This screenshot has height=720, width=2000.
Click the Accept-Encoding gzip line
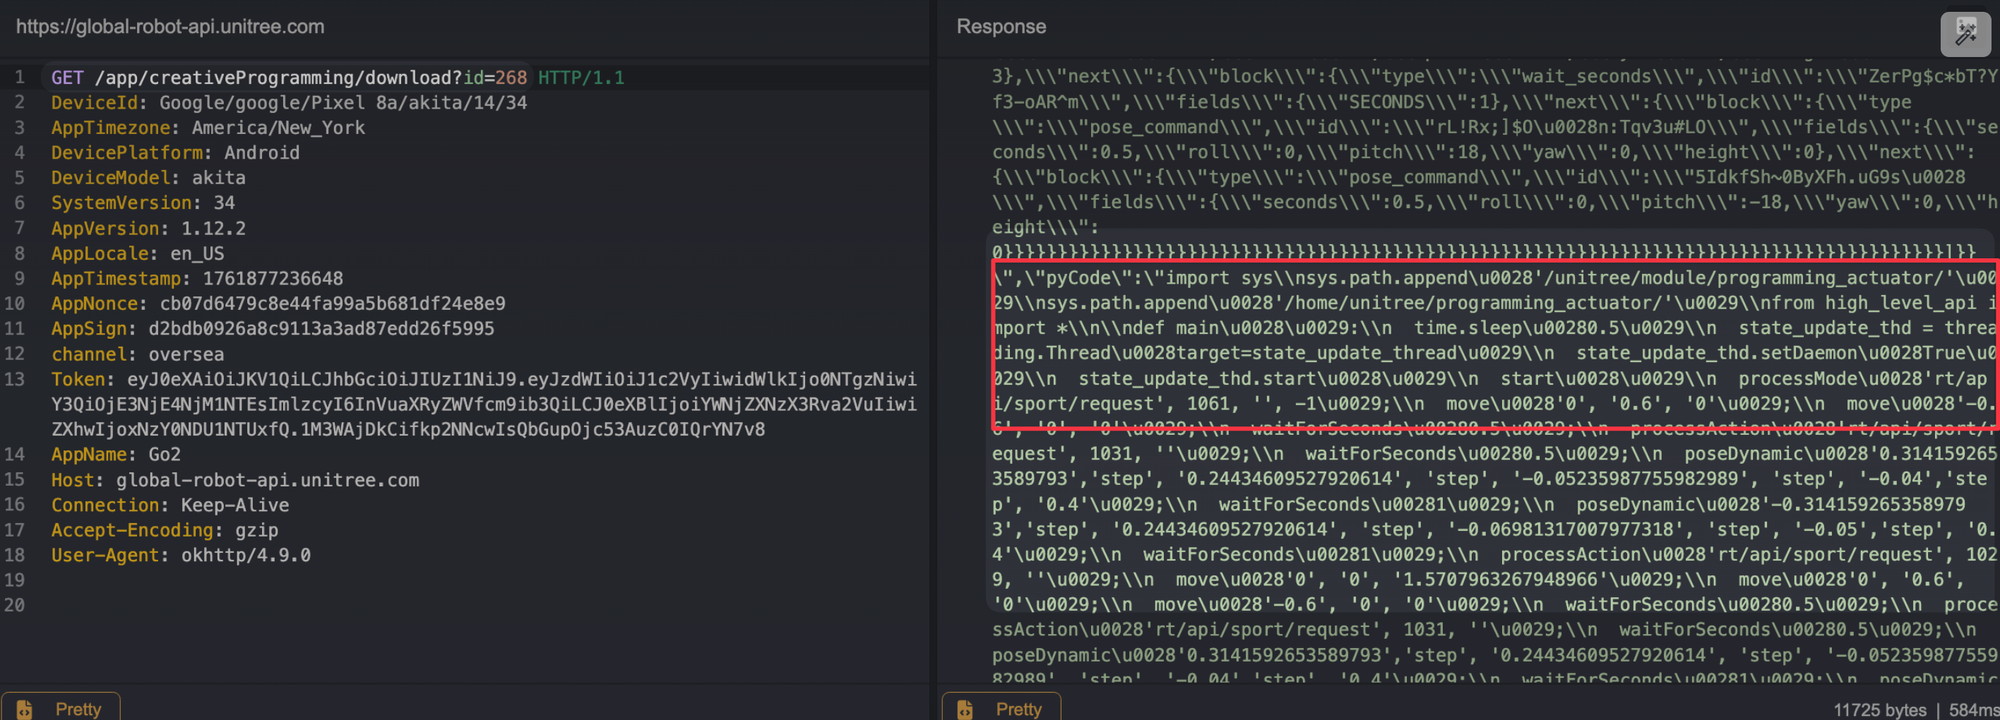tap(165, 530)
